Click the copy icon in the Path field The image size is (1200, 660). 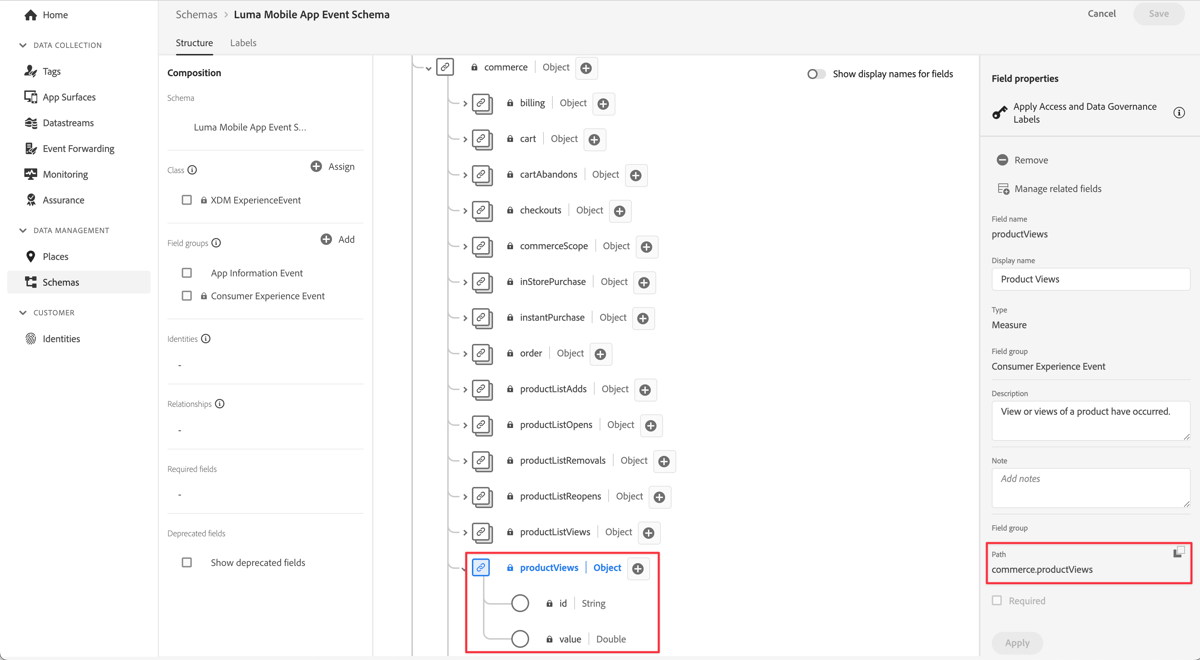click(1176, 551)
